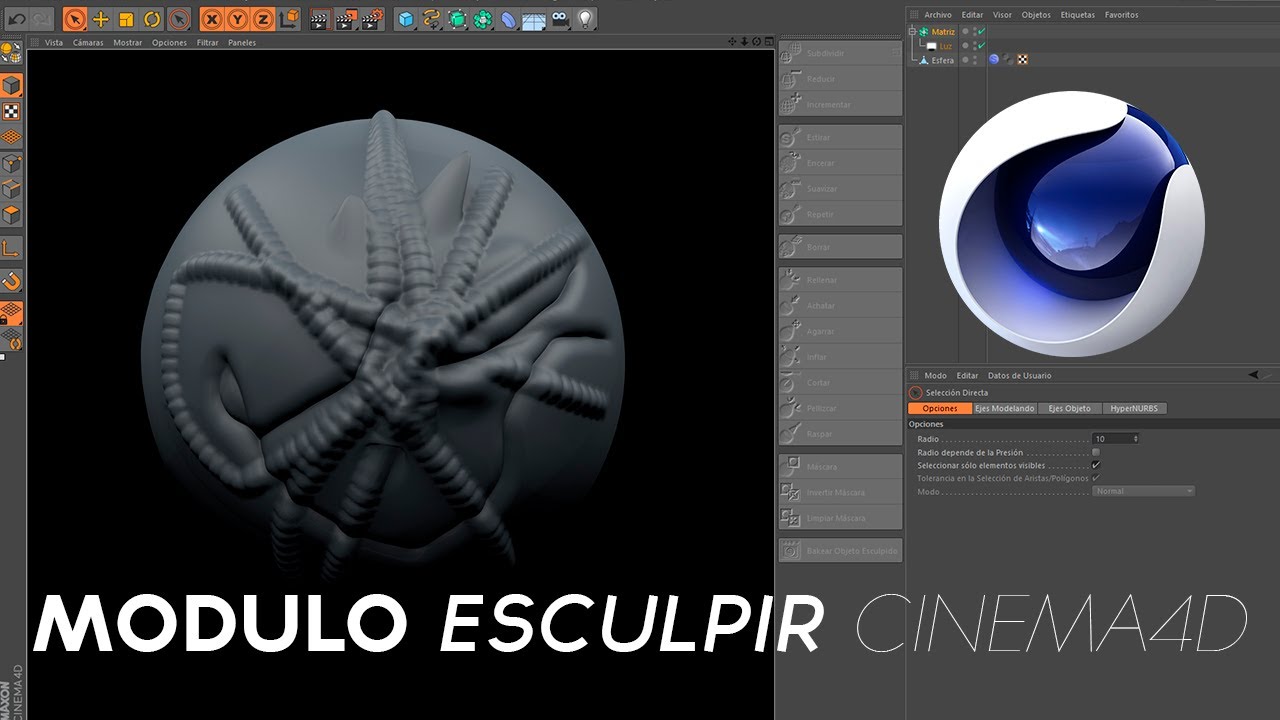This screenshot has height=720, width=1280.
Task: Toggle Matriz green enable checkmark
Action: pyautogui.click(x=982, y=32)
